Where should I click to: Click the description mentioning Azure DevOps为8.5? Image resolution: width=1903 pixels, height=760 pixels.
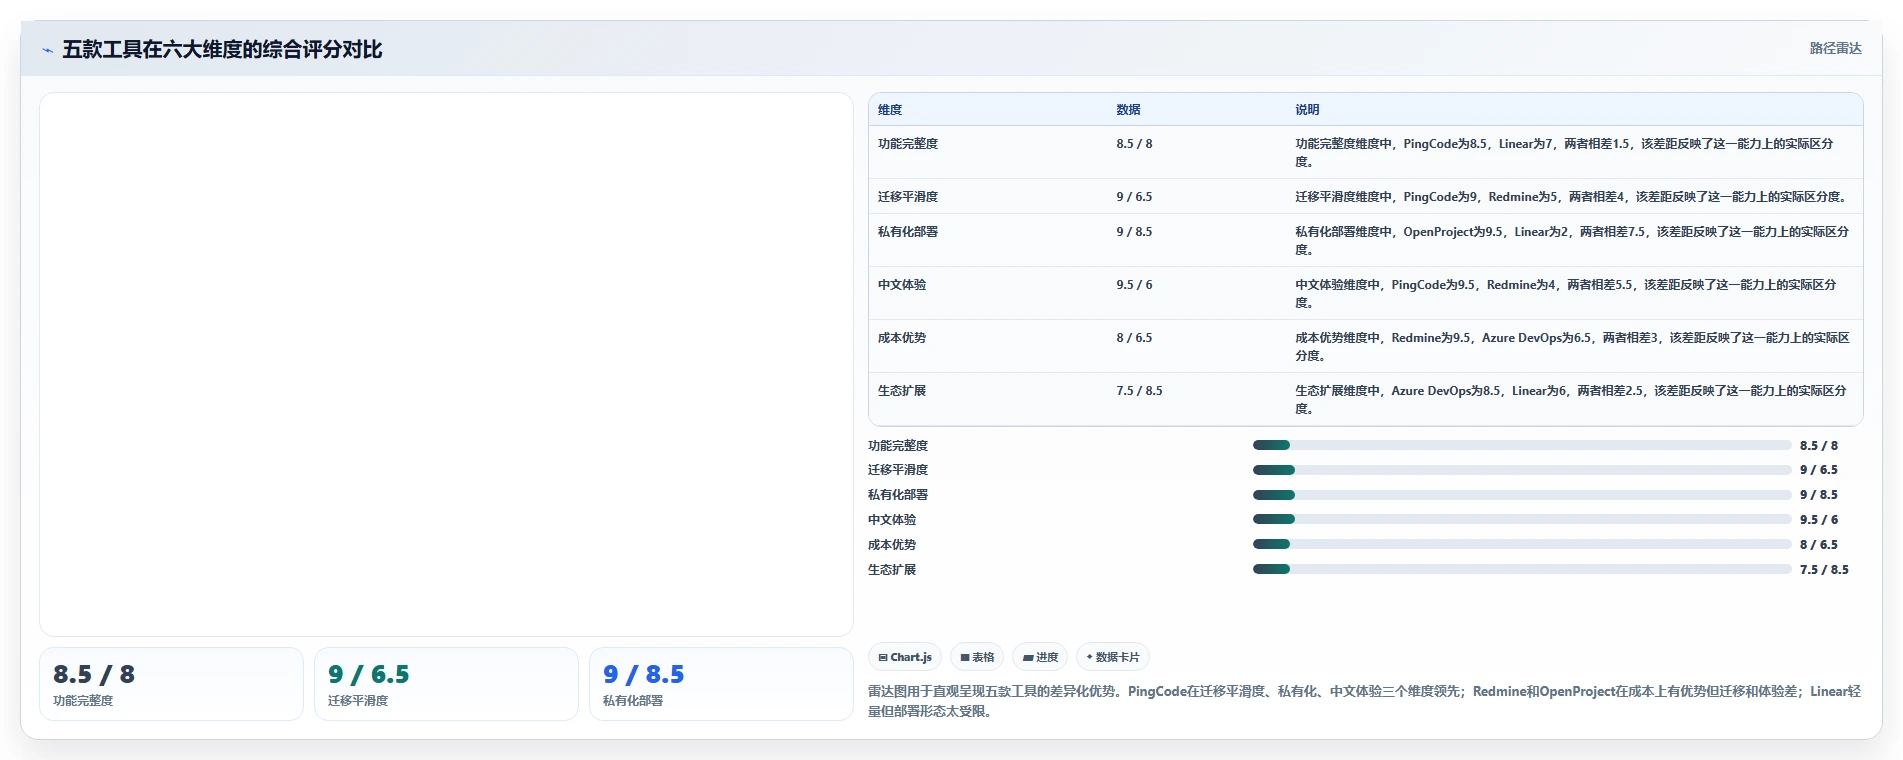coord(1571,400)
